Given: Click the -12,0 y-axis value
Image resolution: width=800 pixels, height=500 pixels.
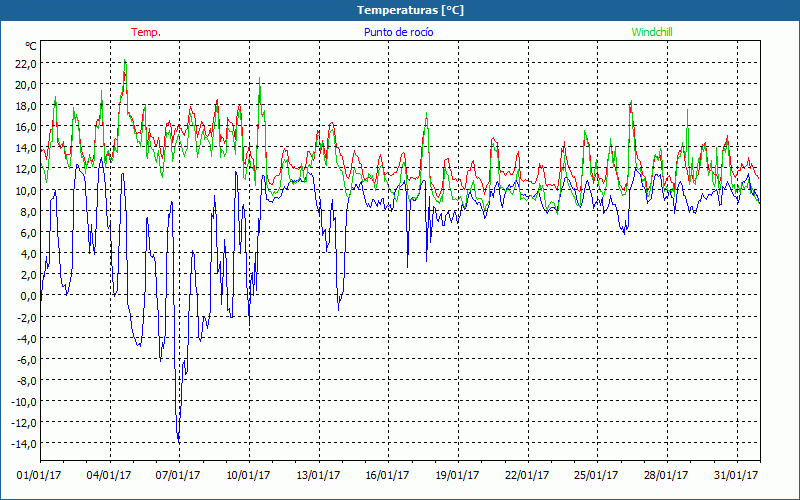Looking at the screenshot, I should pyautogui.click(x=24, y=423).
